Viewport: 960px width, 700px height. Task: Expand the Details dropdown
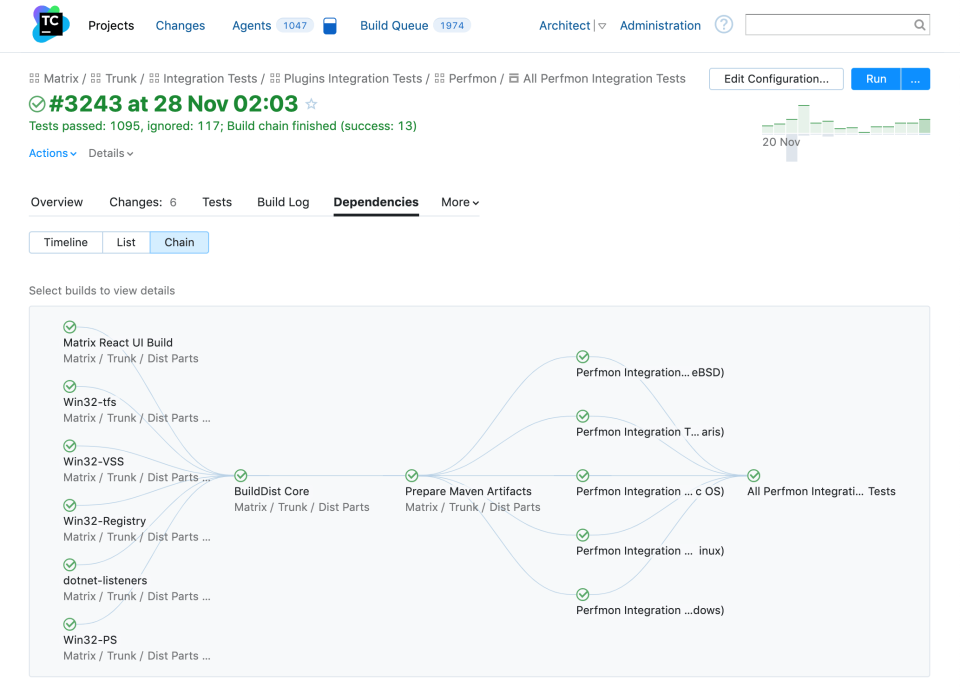(x=110, y=153)
